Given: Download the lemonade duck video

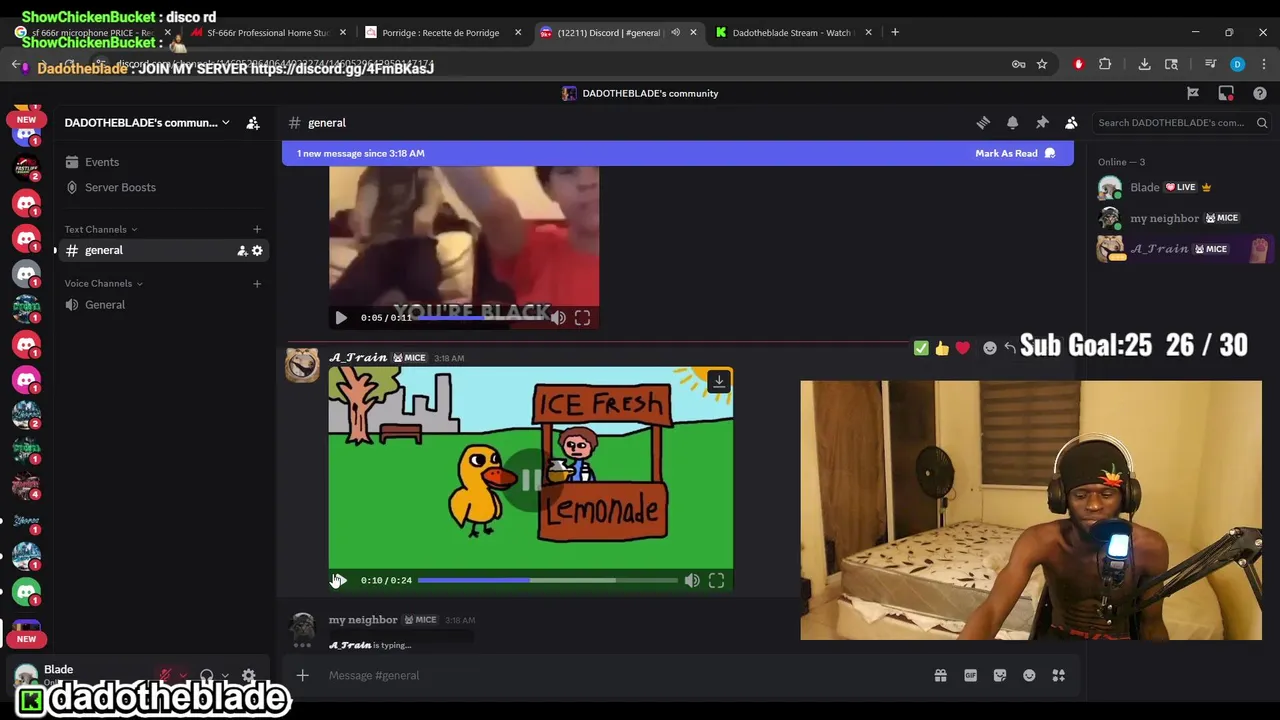Looking at the screenshot, I should pos(718,381).
